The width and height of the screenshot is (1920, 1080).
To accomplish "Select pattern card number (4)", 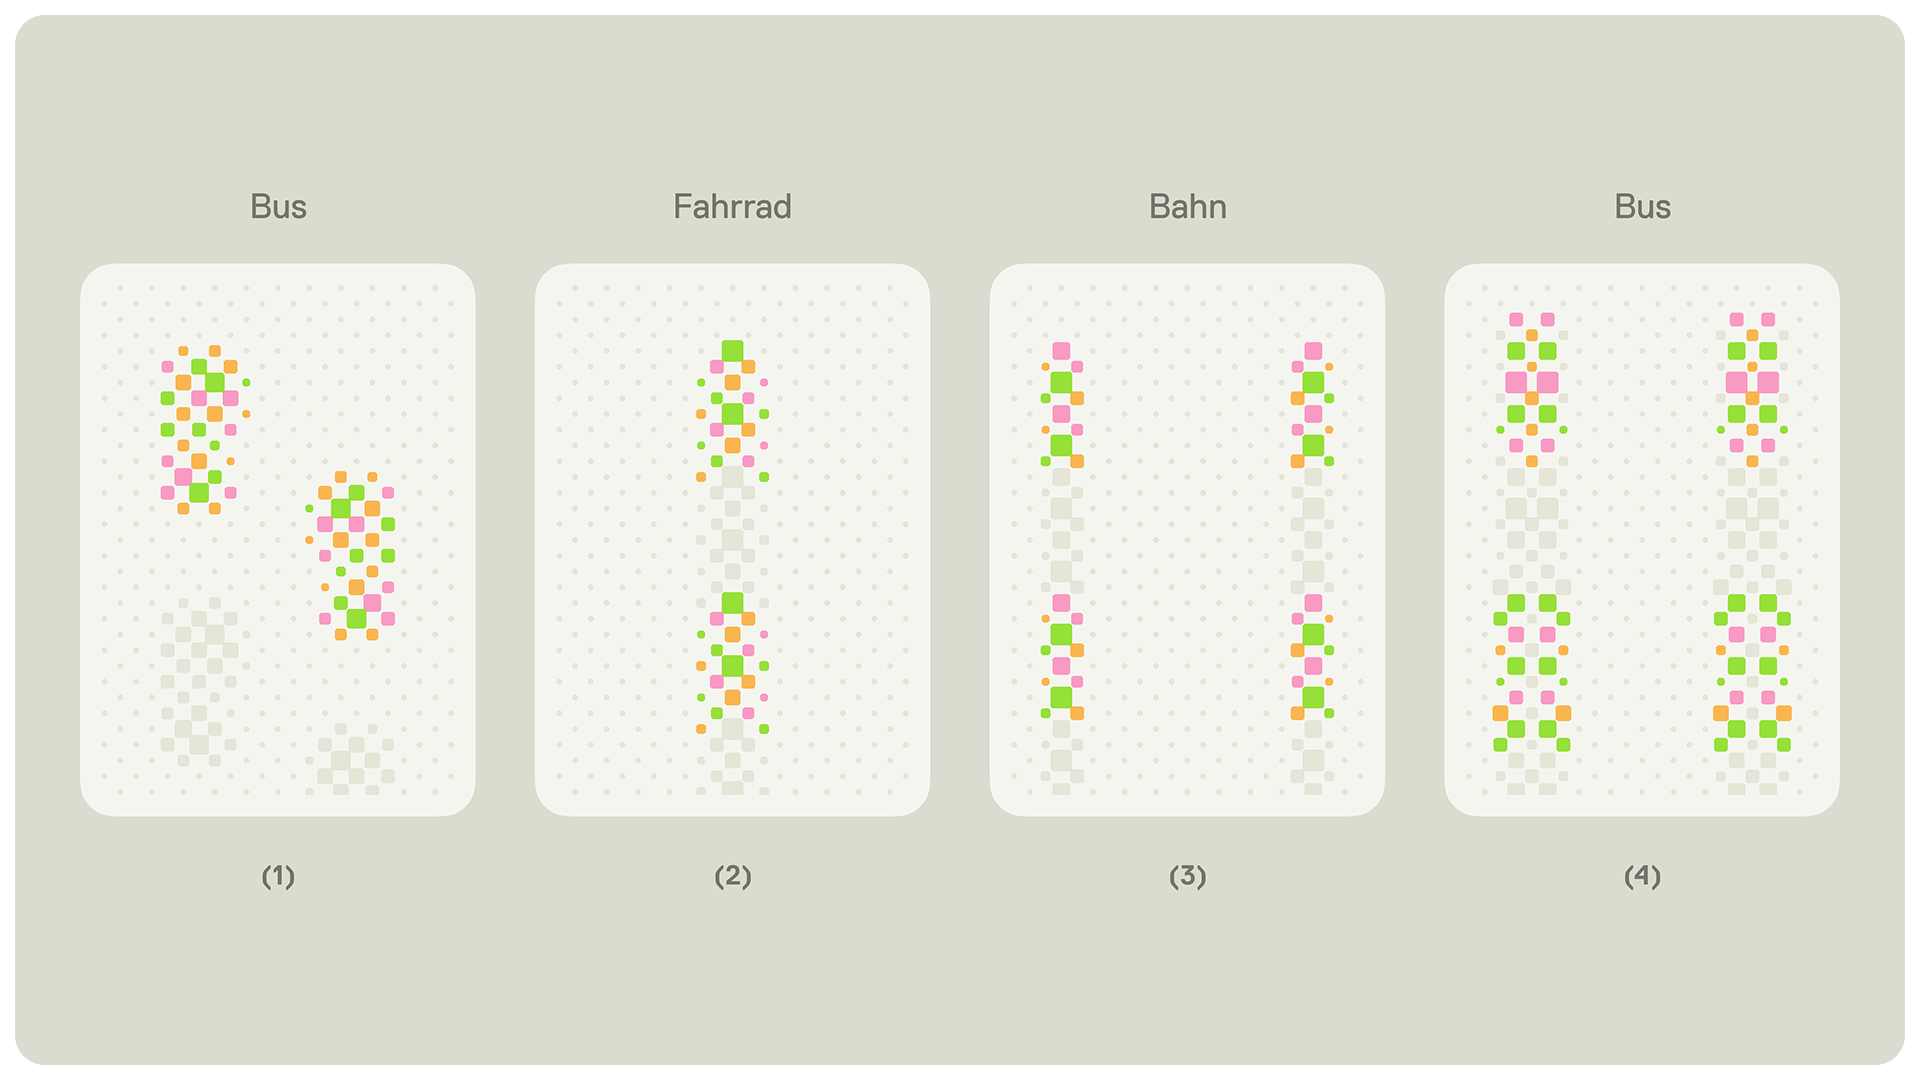I will coord(1642,540).
